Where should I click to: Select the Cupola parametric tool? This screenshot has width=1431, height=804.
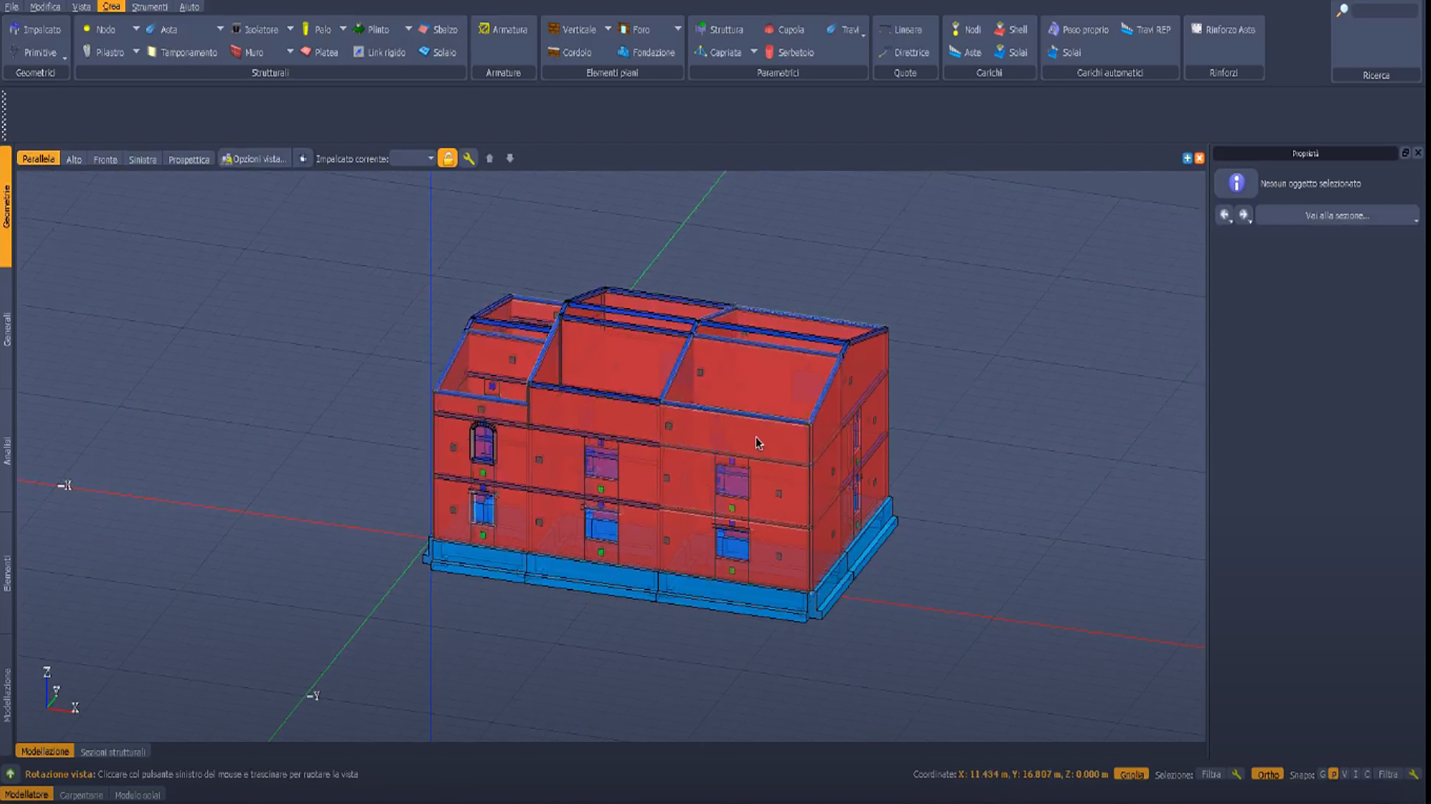pyautogui.click(x=784, y=30)
